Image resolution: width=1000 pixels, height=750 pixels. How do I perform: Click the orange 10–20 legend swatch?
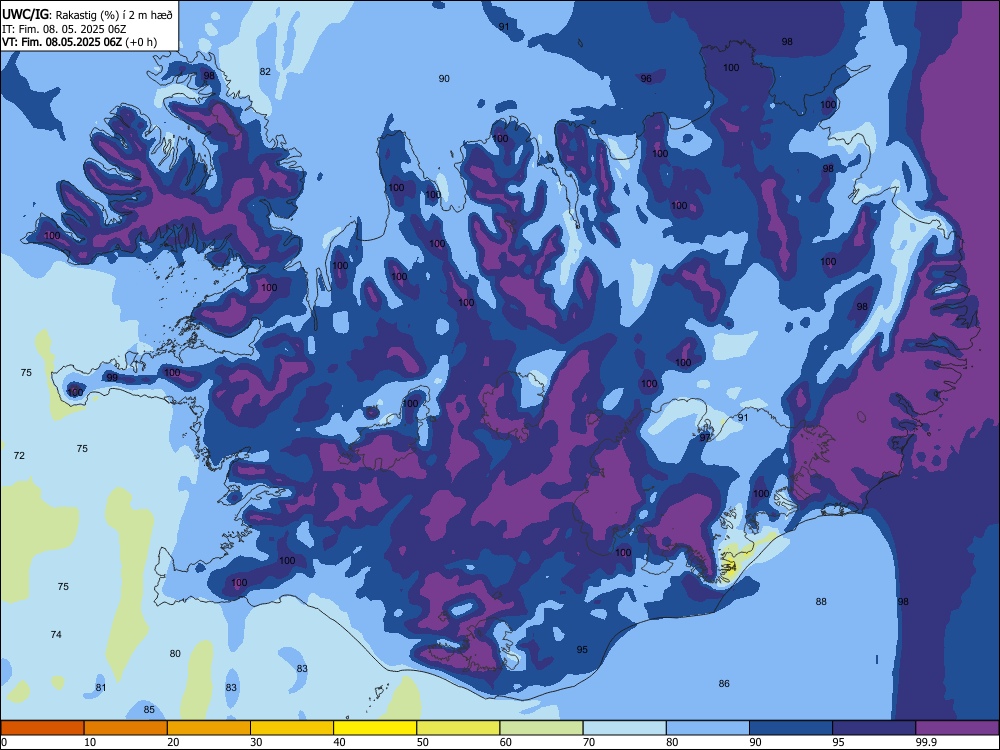(x=126, y=728)
